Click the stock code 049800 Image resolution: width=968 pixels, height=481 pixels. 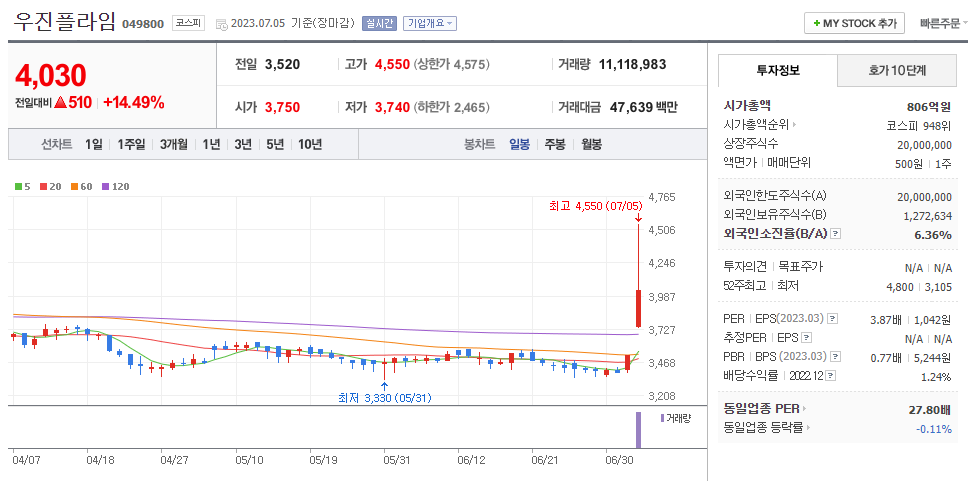tap(143, 24)
